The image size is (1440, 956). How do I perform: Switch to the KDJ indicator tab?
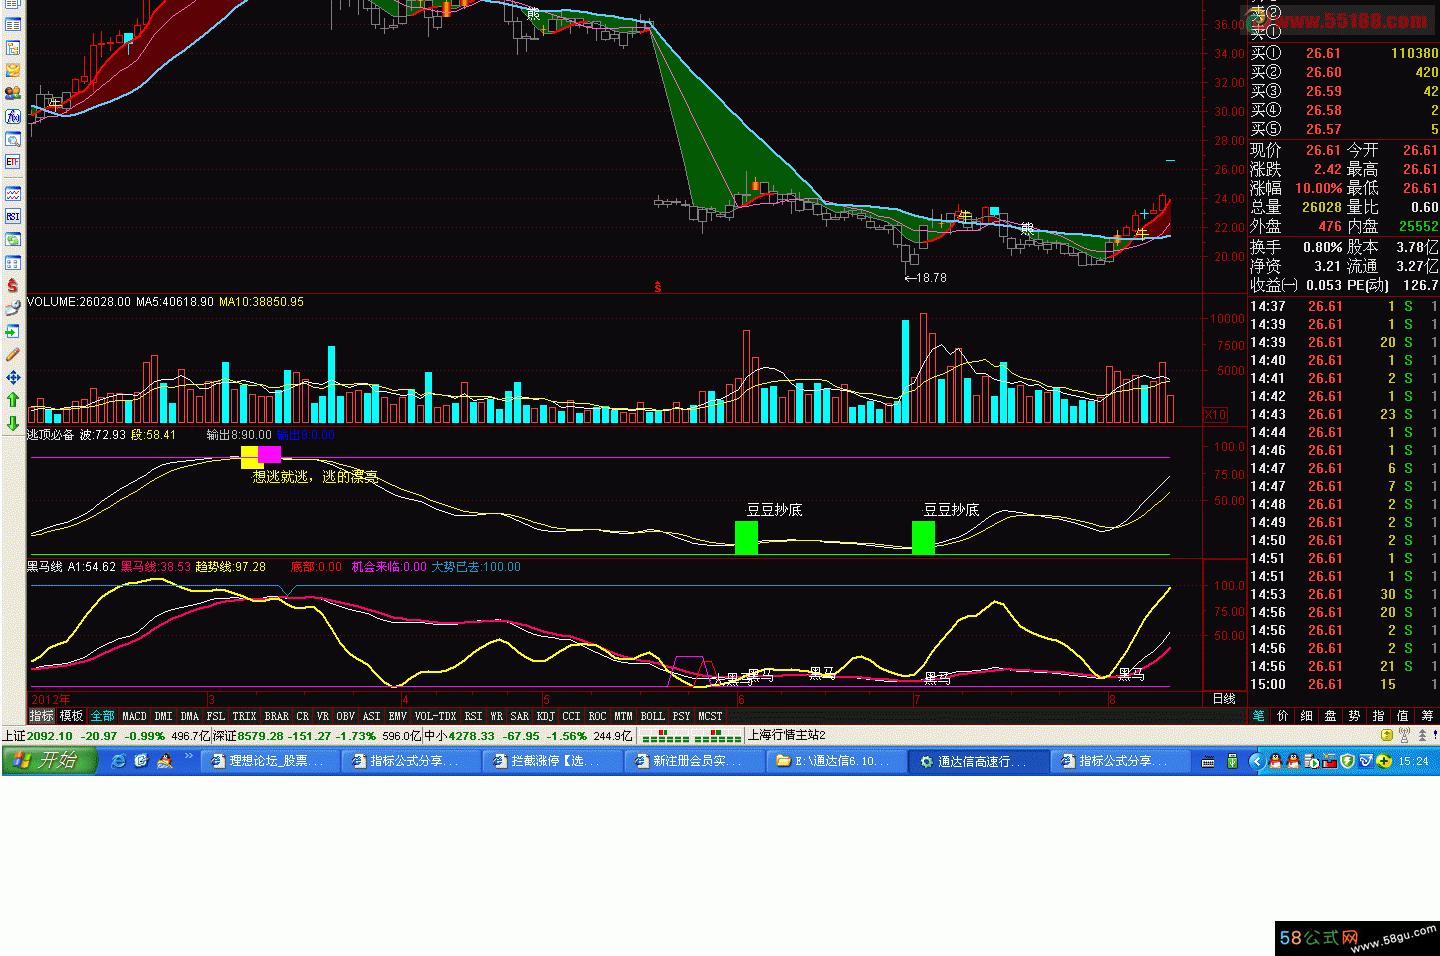pyautogui.click(x=545, y=716)
